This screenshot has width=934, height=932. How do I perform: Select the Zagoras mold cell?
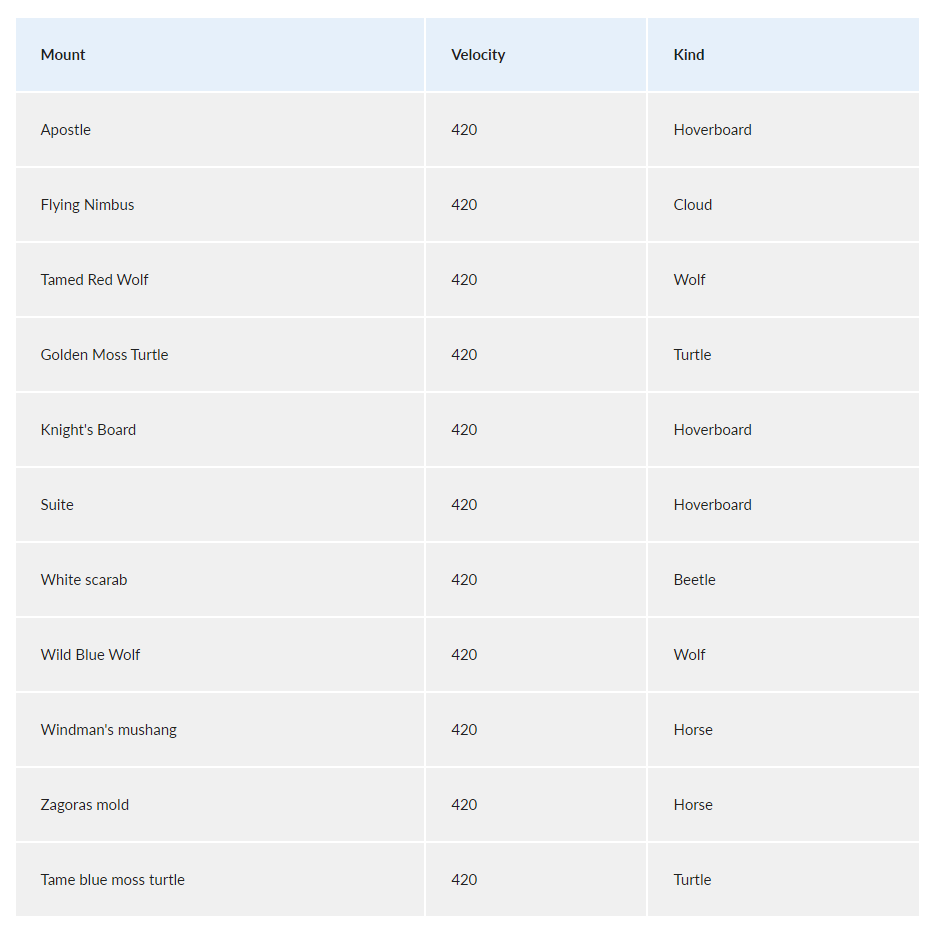[x=220, y=805]
